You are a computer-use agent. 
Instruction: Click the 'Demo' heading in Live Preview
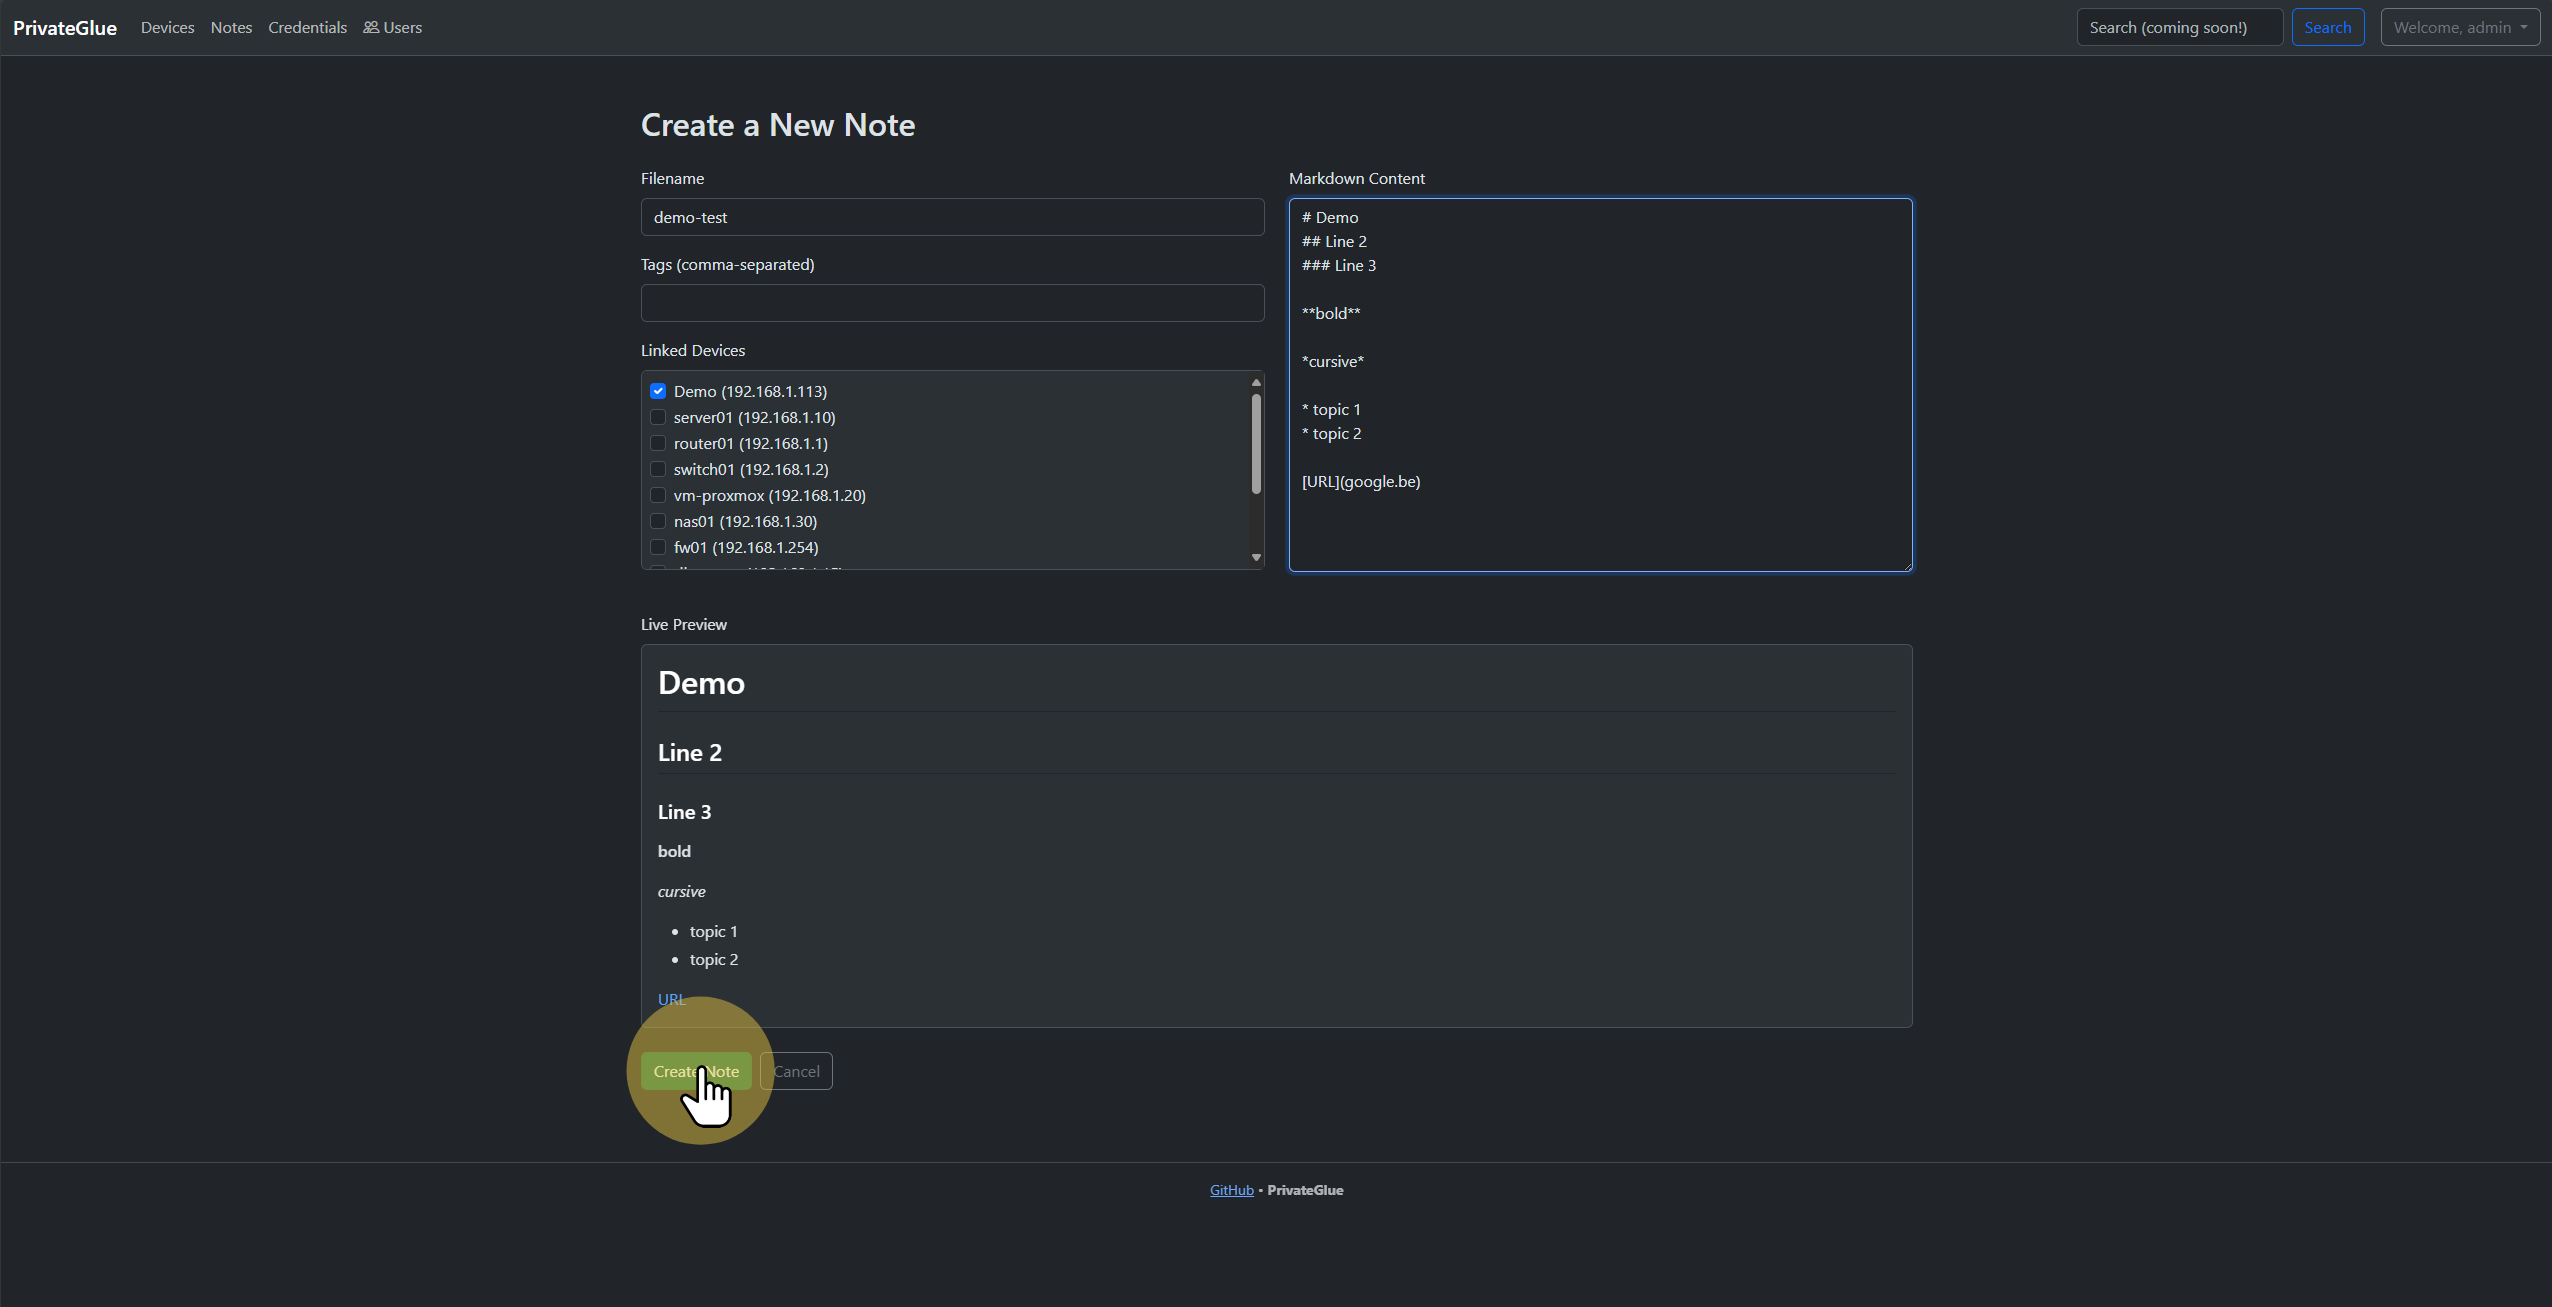pyautogui.click(x=701, y=683)
